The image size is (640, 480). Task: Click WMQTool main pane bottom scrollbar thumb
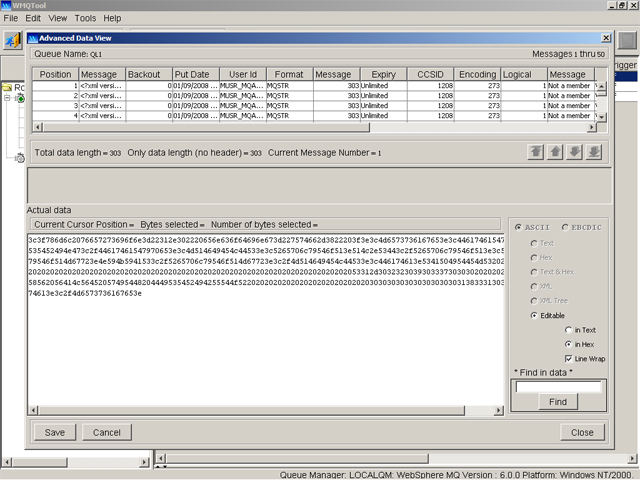tap(297, 458)
